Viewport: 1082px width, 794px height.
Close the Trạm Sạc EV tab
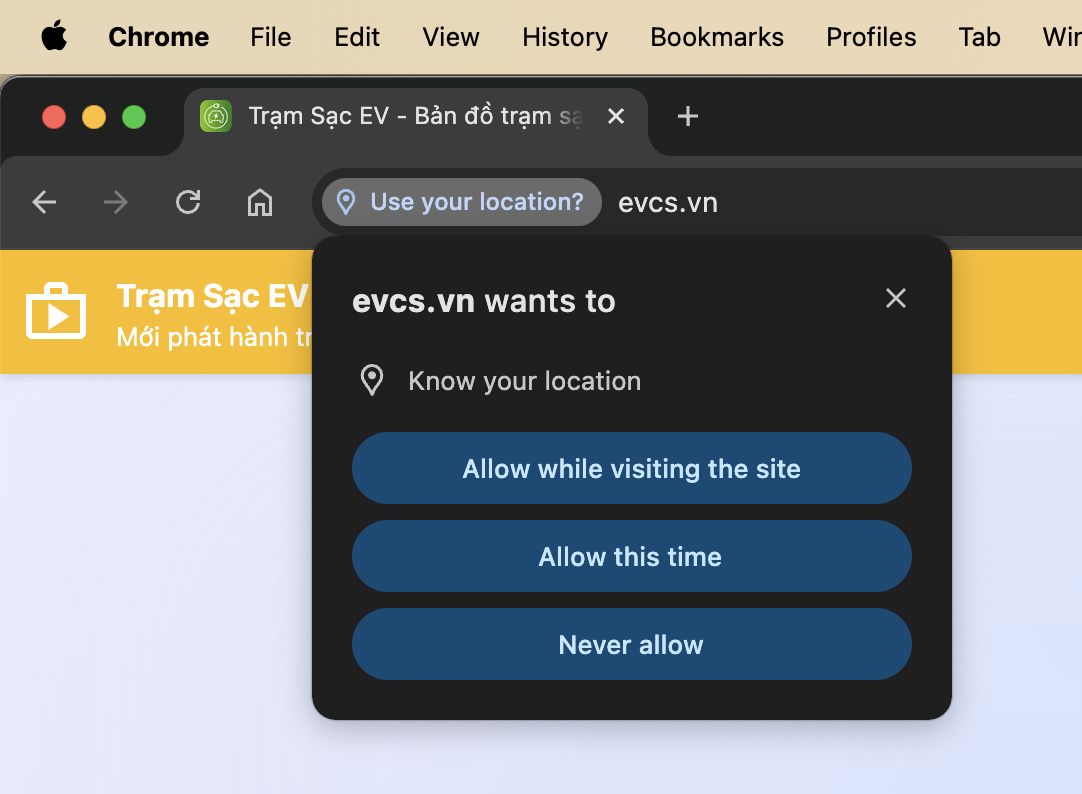(x=616, y=116)
